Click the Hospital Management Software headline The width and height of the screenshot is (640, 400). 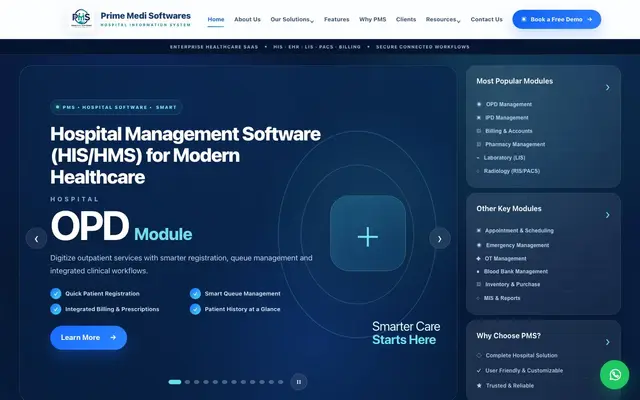coord(186,156)
